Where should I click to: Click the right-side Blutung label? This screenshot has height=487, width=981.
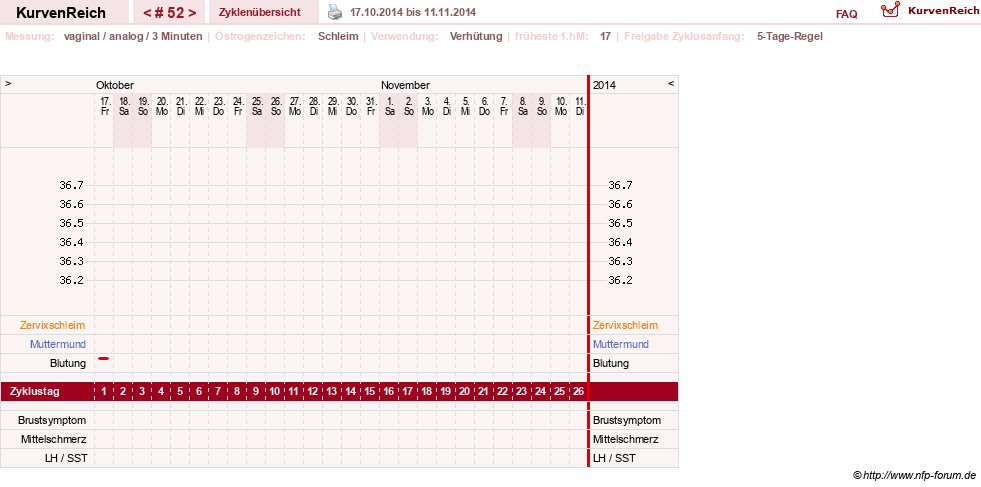(x=611, y=363)
